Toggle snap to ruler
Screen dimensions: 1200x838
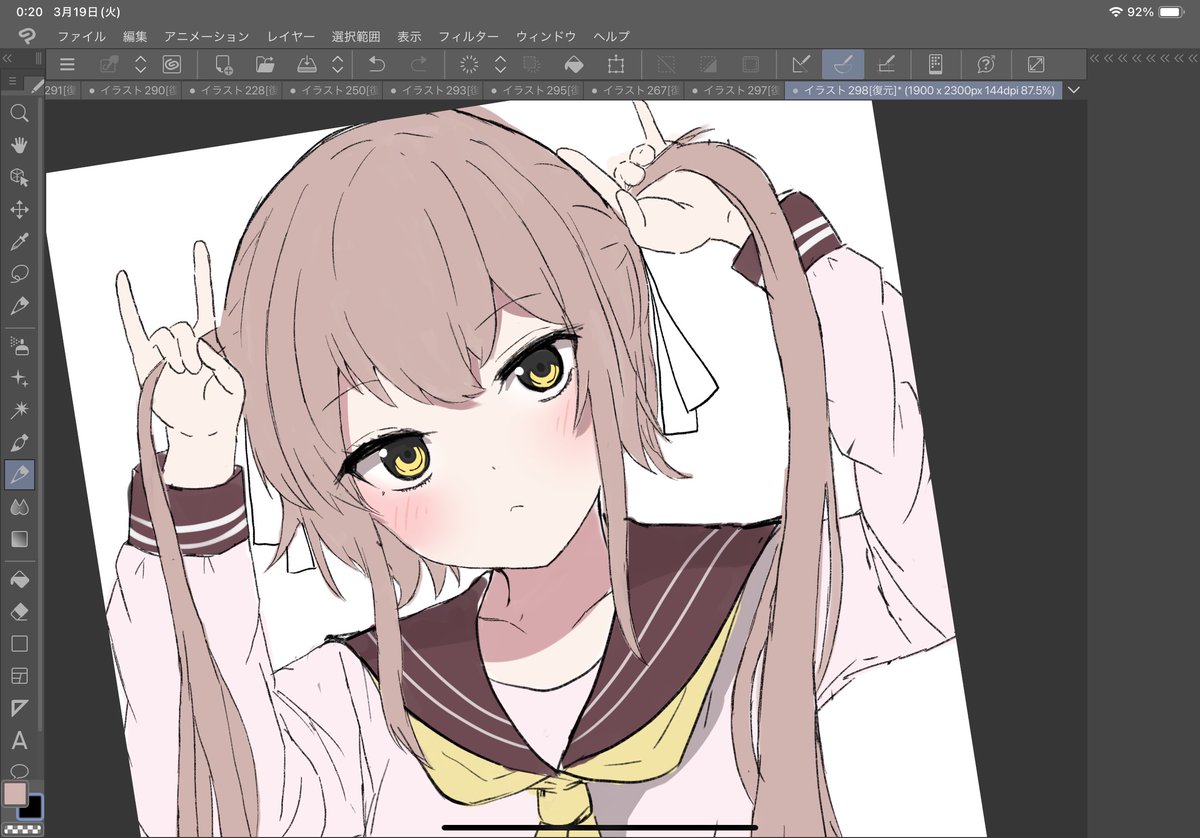(x=800, y=65)
